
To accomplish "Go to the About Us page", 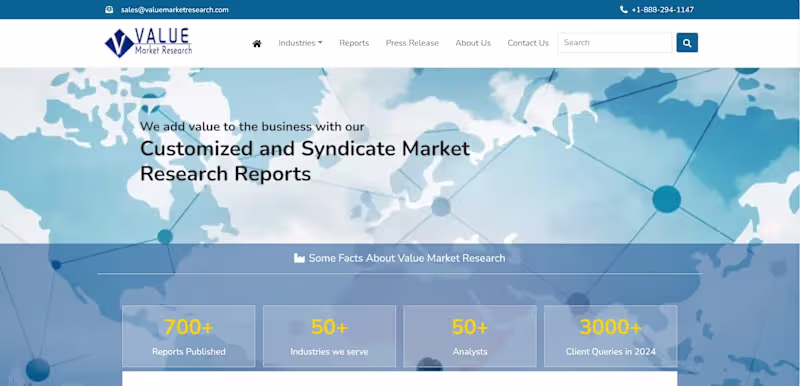I will coord(473,43).
